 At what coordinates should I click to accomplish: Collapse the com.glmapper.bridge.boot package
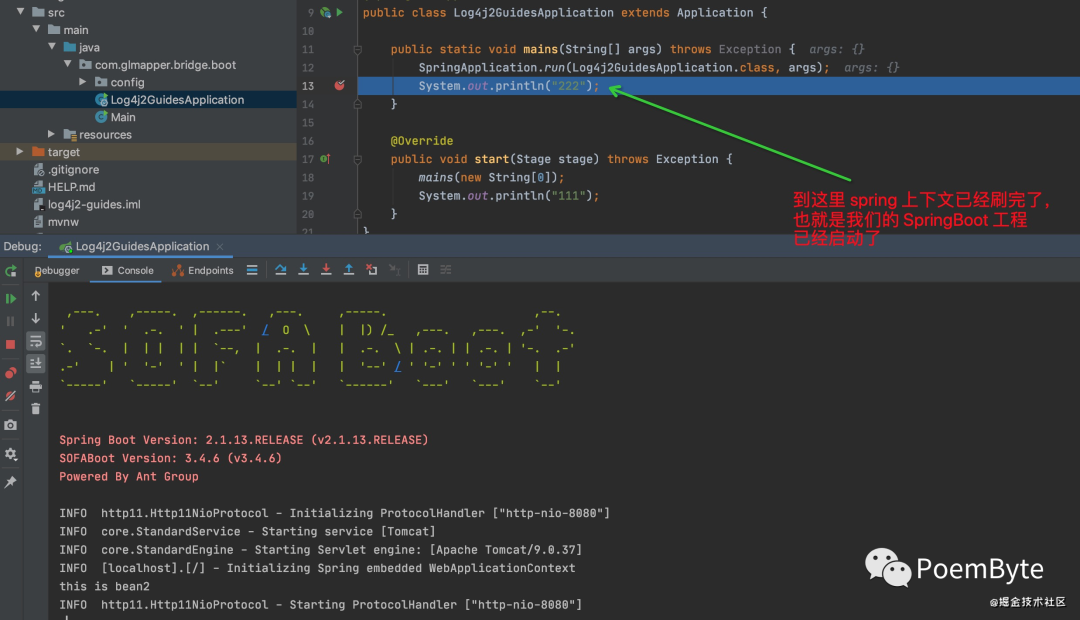[x=68, y=64]
